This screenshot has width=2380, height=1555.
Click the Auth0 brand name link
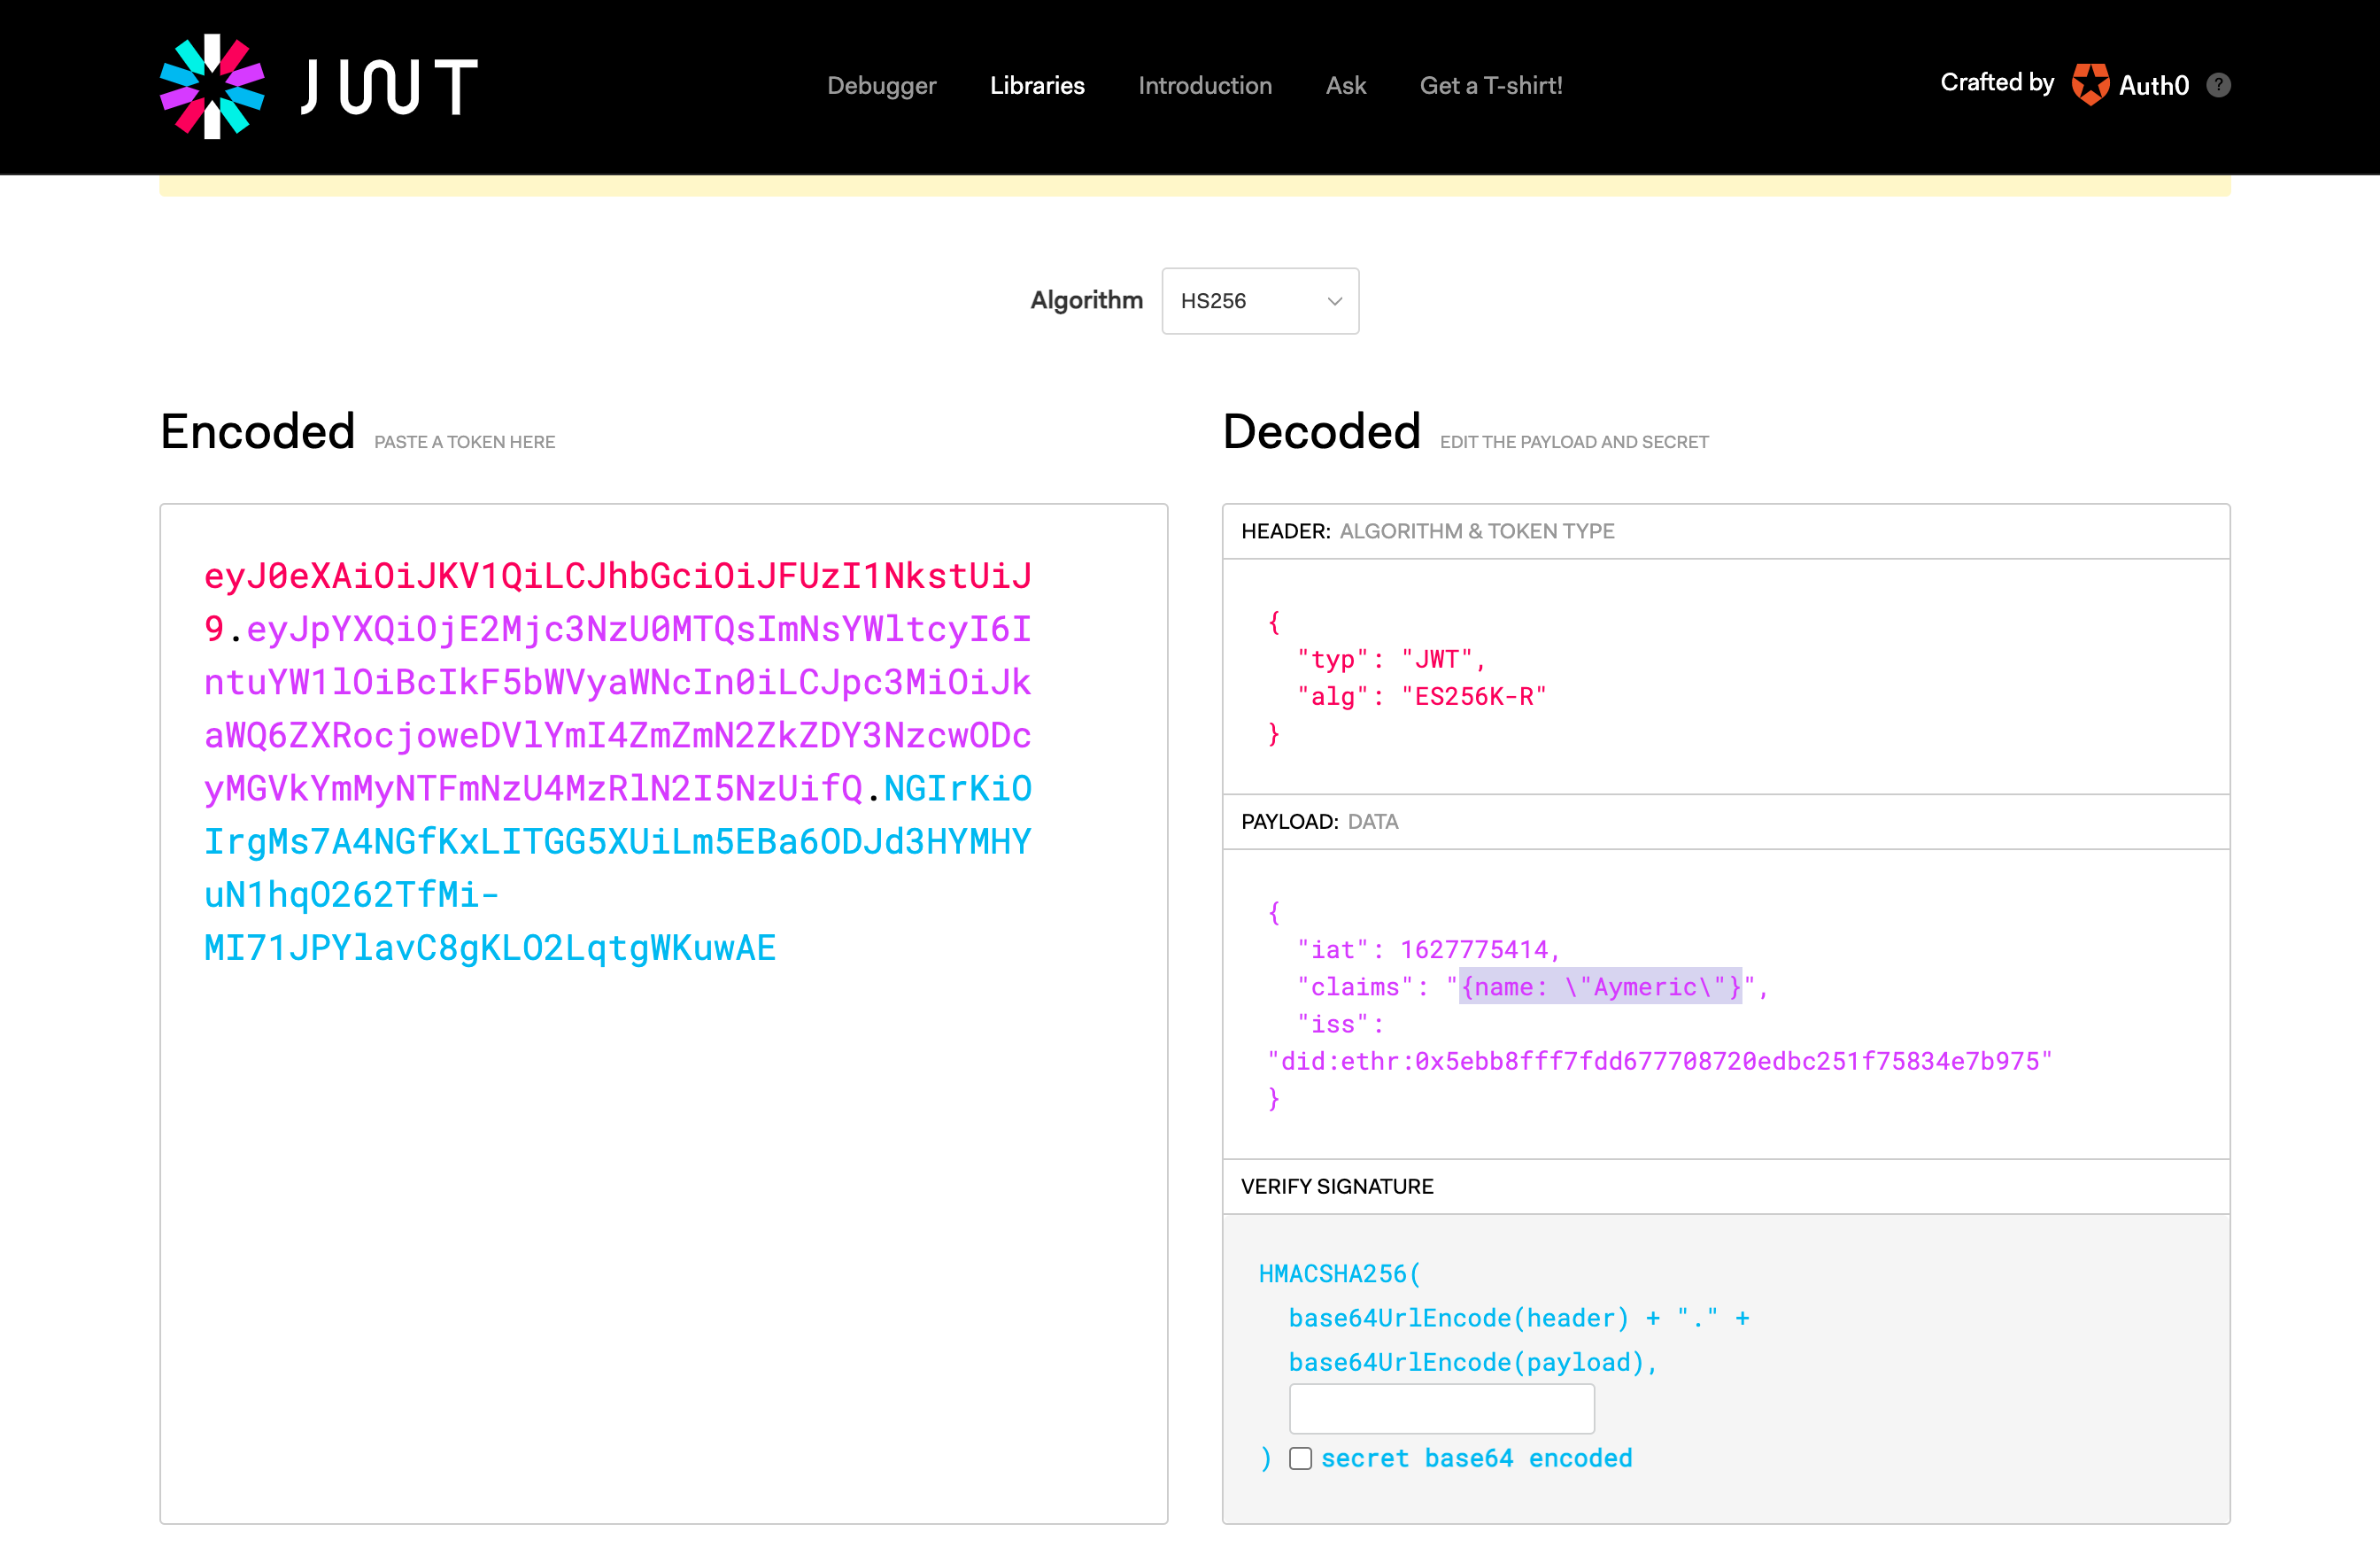click(x=2153, y=86)
